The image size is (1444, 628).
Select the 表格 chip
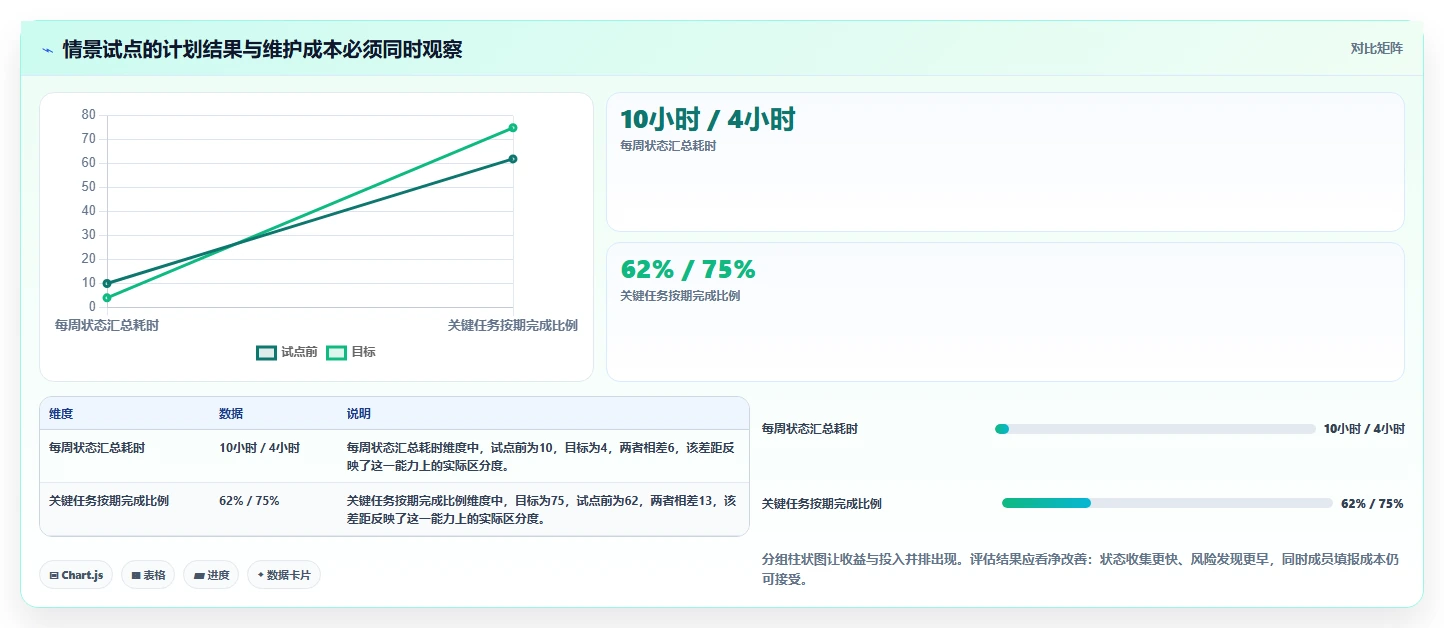148,575
